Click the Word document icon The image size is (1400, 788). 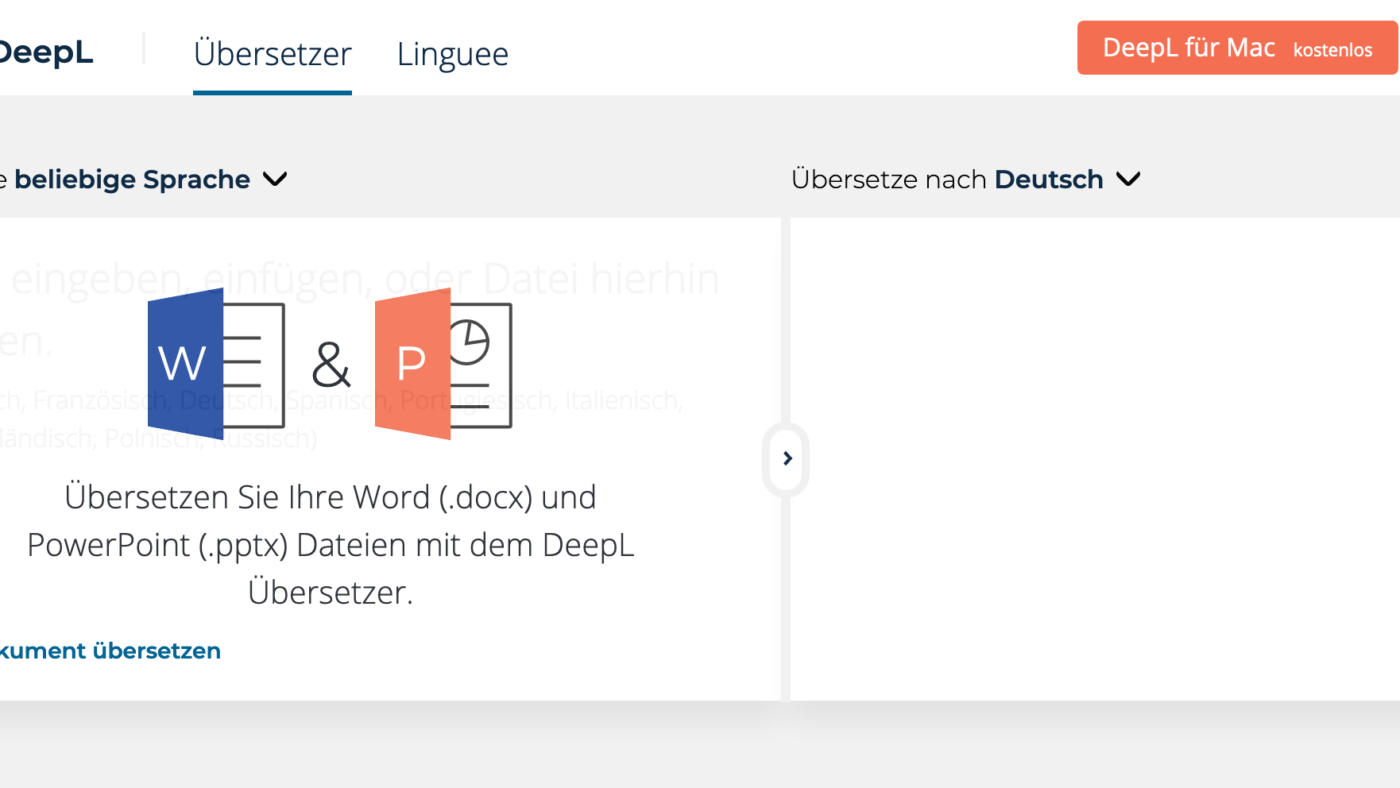[216, 364]
